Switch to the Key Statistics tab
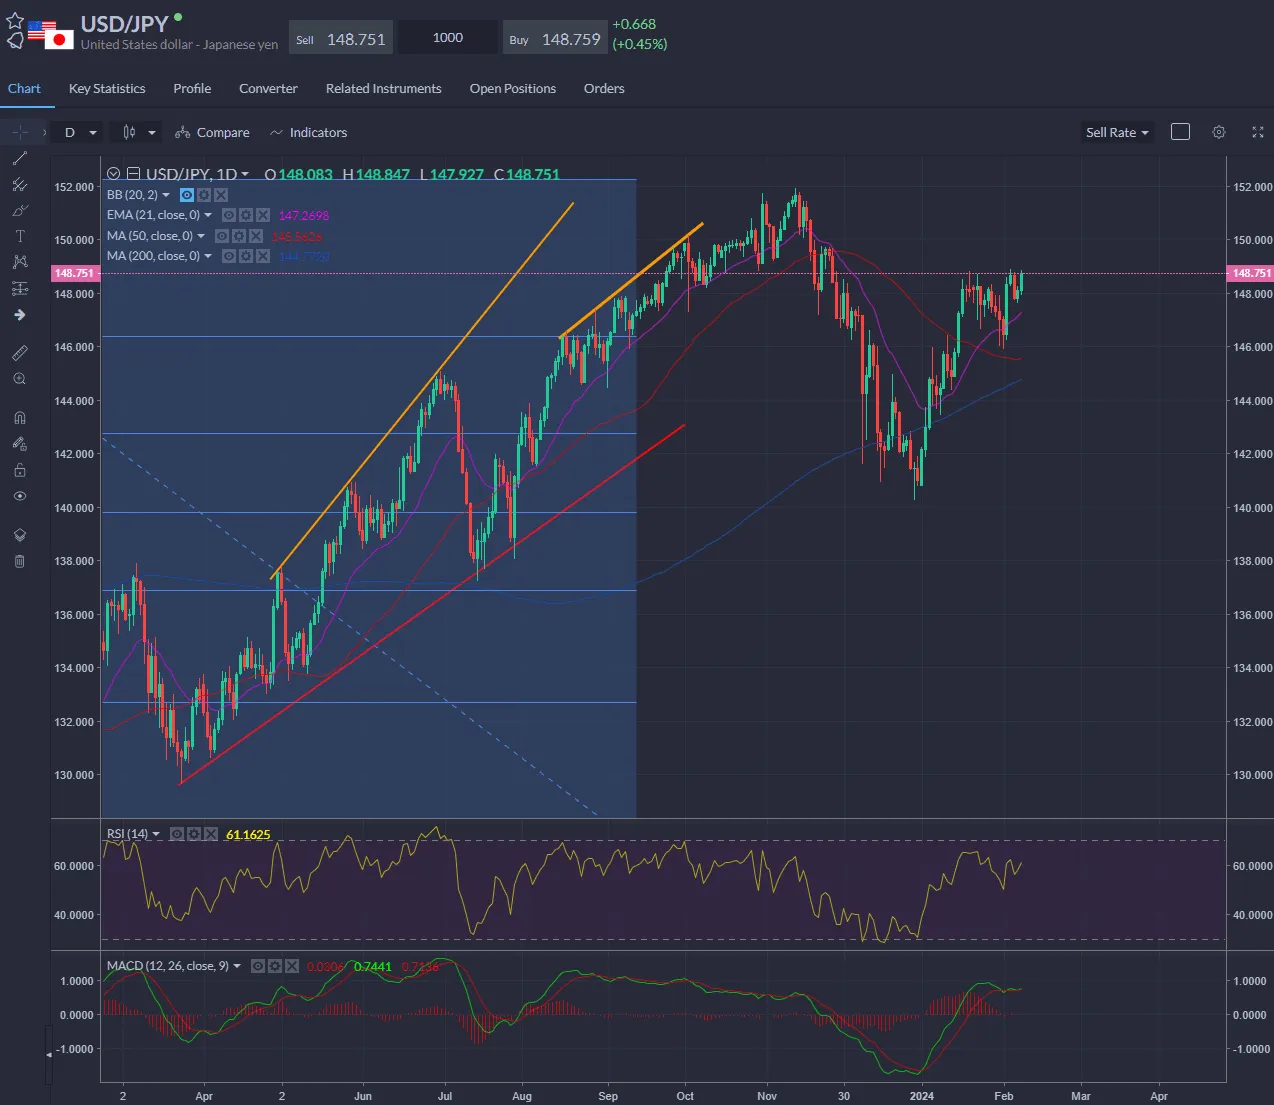Screen dimensions: 1274x1105 [106, 88]
